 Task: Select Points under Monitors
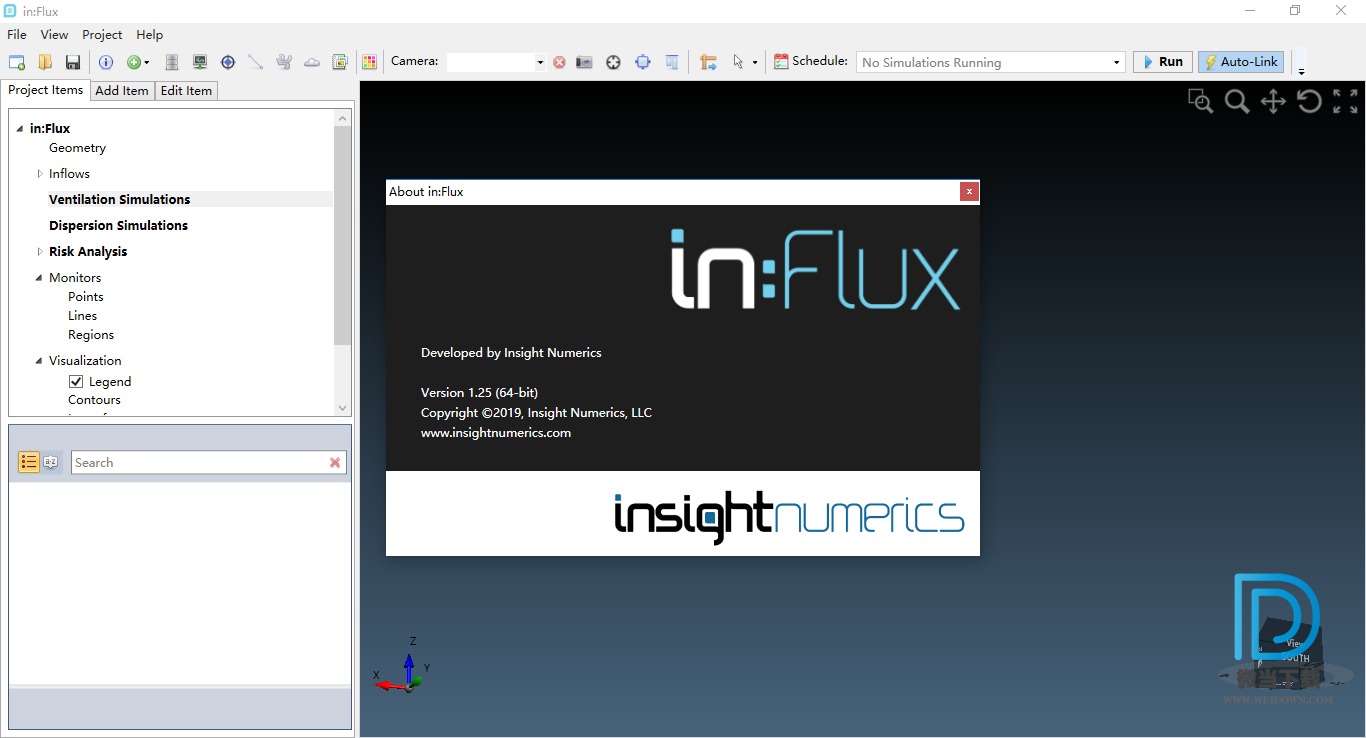click(86, 297)
